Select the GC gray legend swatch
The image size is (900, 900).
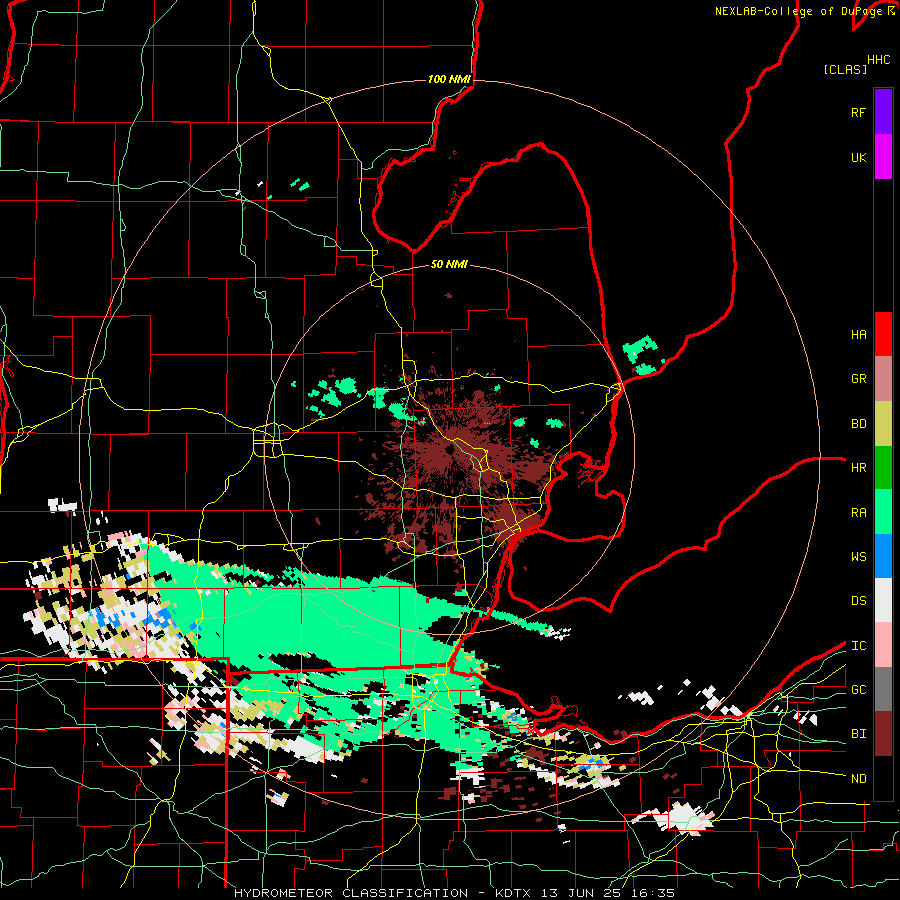click(x=883, y=689)
